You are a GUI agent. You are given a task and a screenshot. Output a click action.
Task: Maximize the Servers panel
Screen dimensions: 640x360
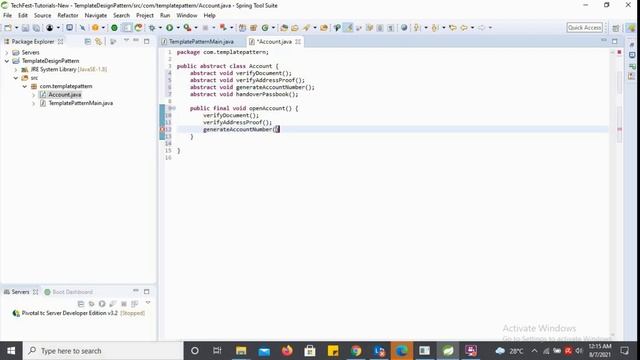point(147,291)
